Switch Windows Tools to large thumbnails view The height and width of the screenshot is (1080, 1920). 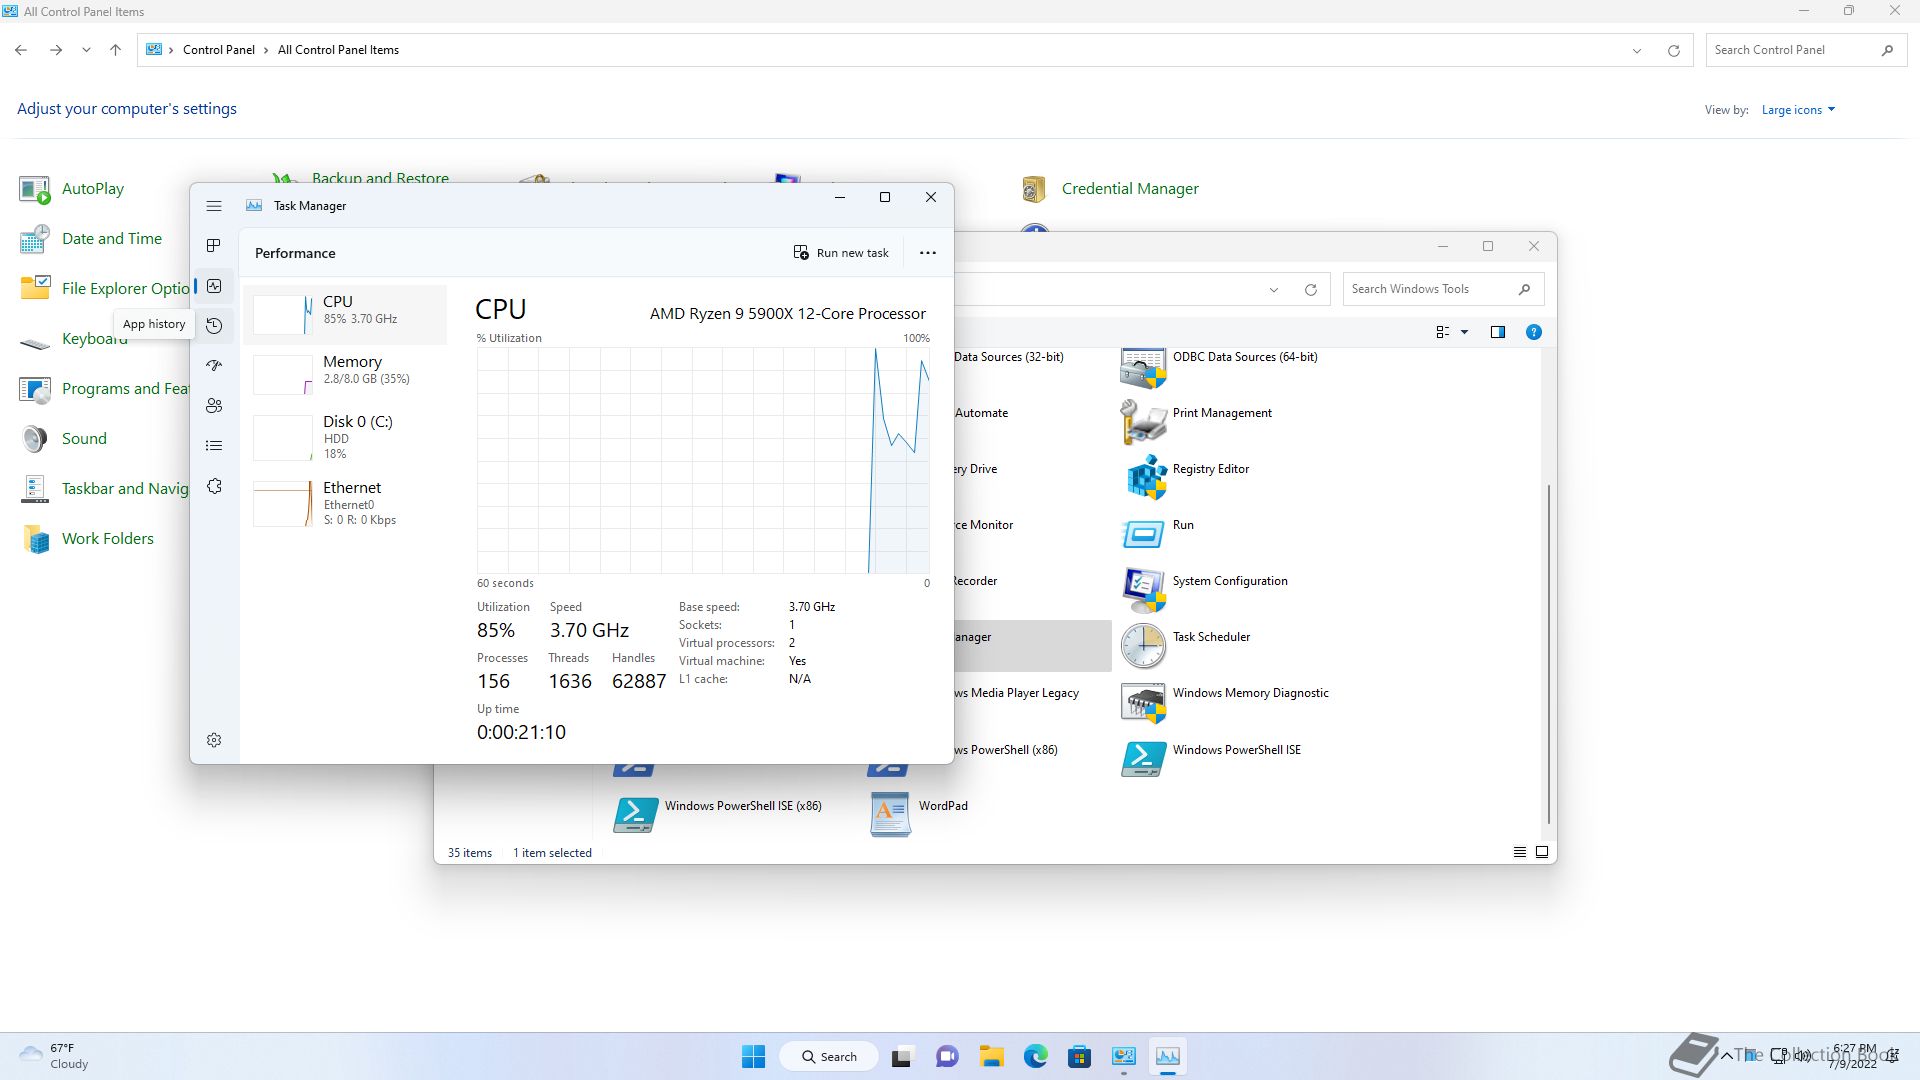coord(1542,853)
